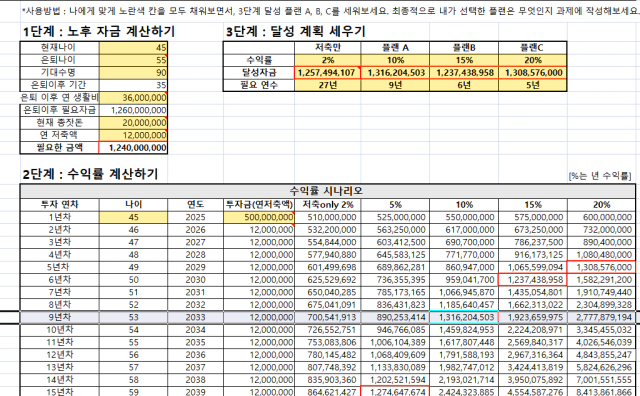The height and width of the screenshot is (396, 640).
Task: Select the 투자금(연저축액) column header
Action: 259,205
